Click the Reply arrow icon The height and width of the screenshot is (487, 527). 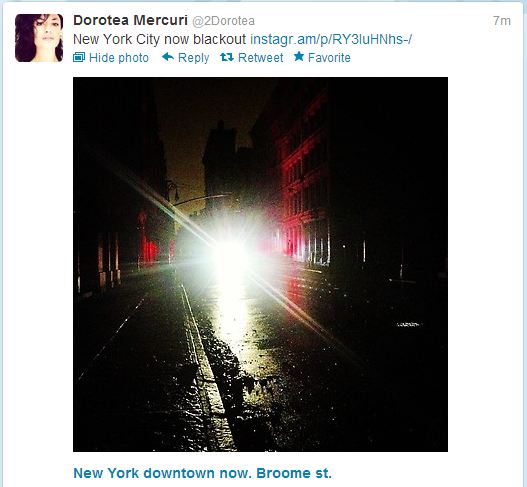coord(168,57)
